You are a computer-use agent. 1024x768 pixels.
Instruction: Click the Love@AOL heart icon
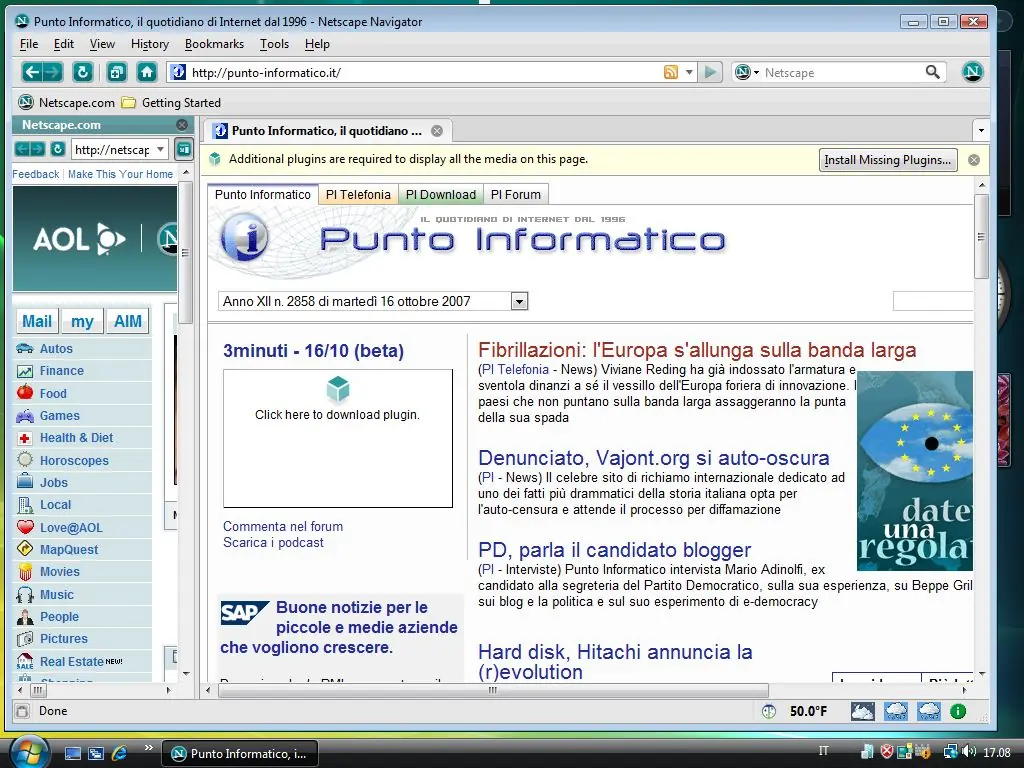(x=25, y=527)
